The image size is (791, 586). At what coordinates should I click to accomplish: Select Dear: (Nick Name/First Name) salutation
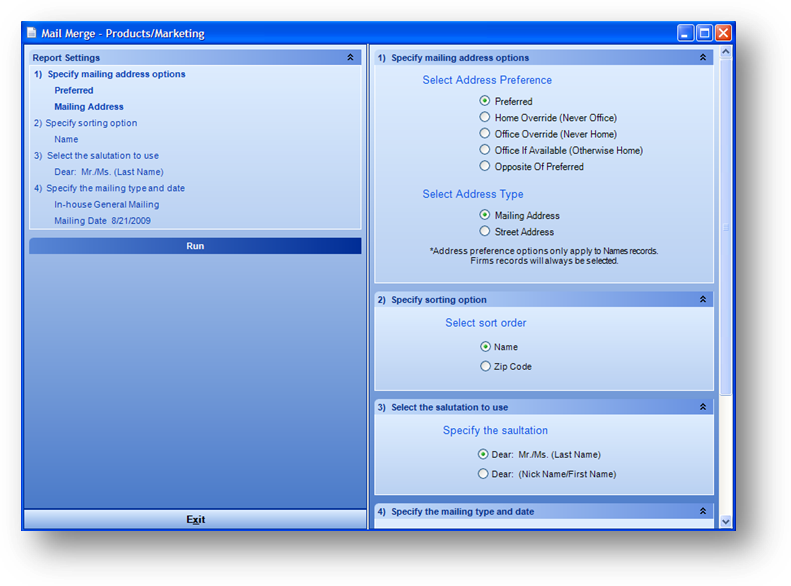483,474
